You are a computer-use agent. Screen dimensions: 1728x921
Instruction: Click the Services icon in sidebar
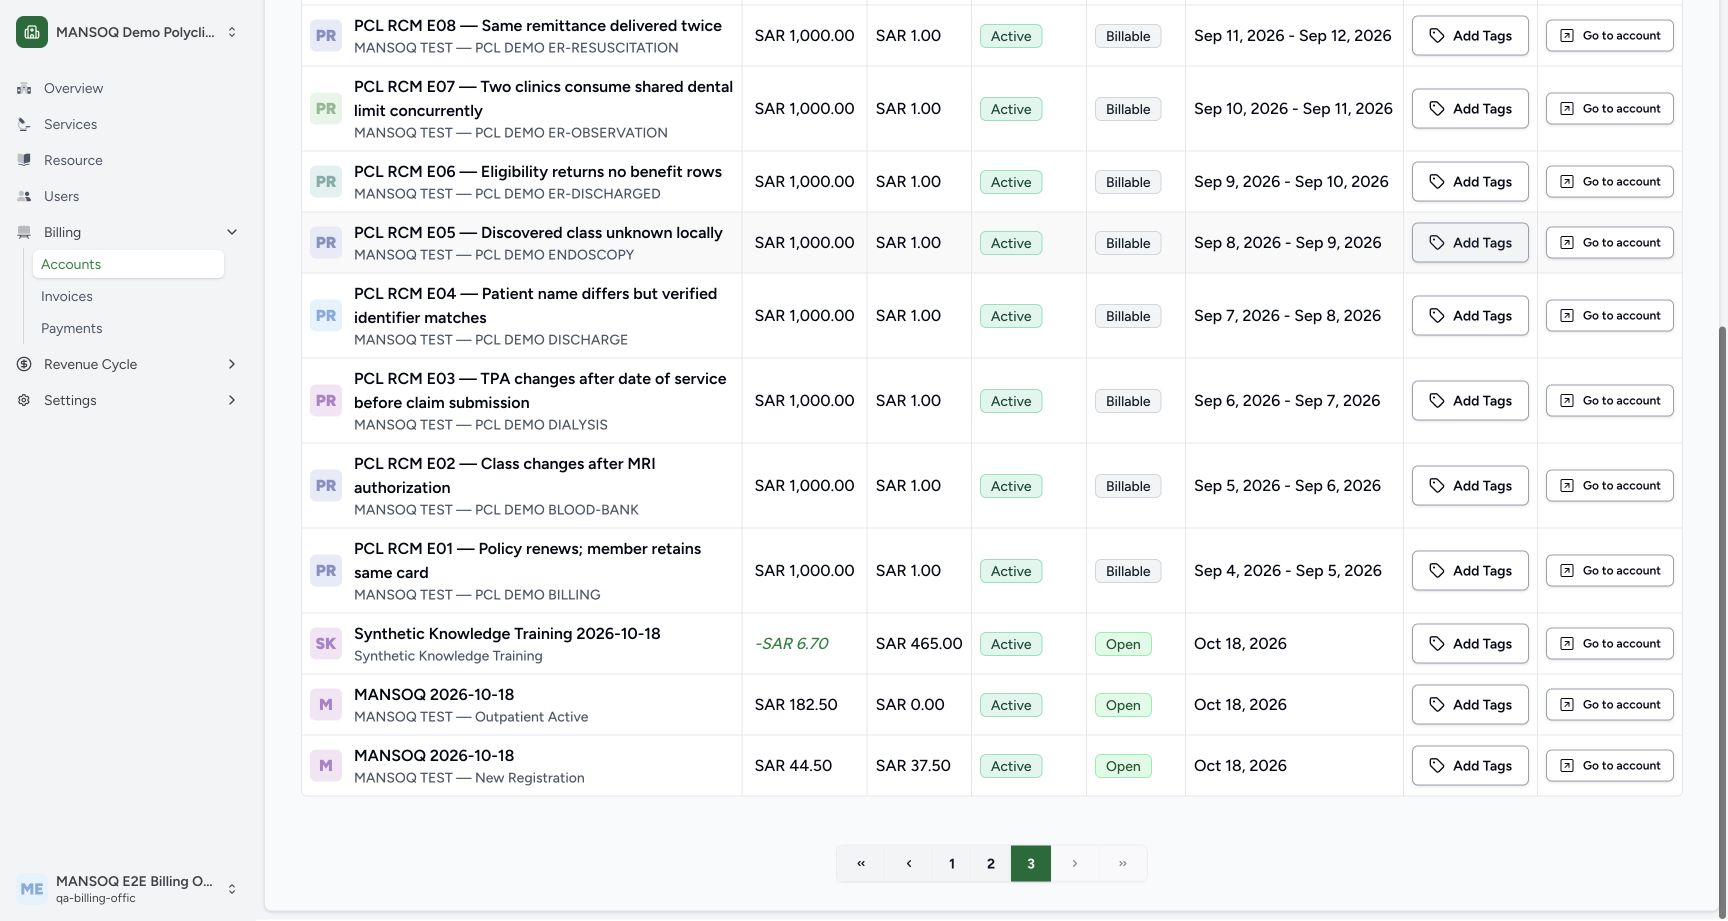24,124
